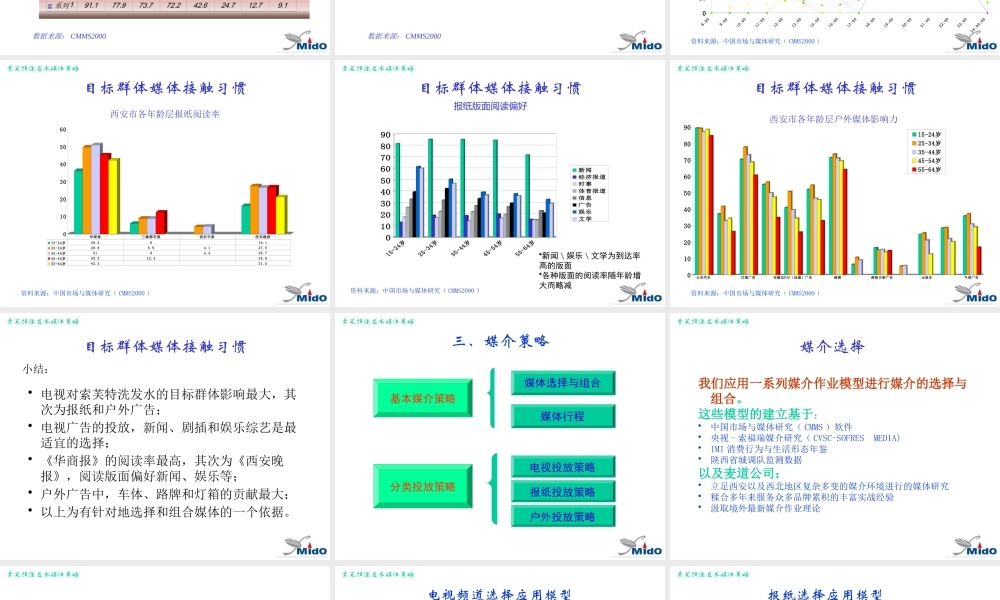Select the 报纸选择应用模型 slide

pos(835,583)
